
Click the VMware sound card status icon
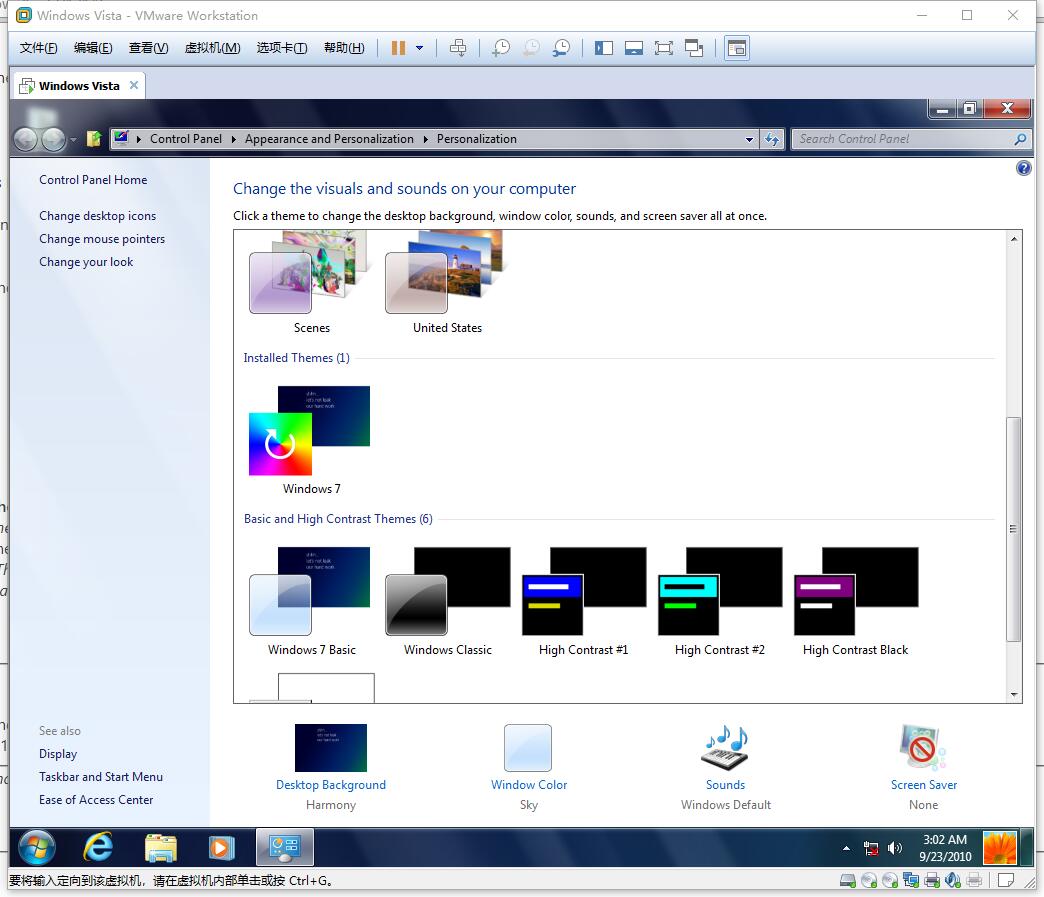[953, 880]
